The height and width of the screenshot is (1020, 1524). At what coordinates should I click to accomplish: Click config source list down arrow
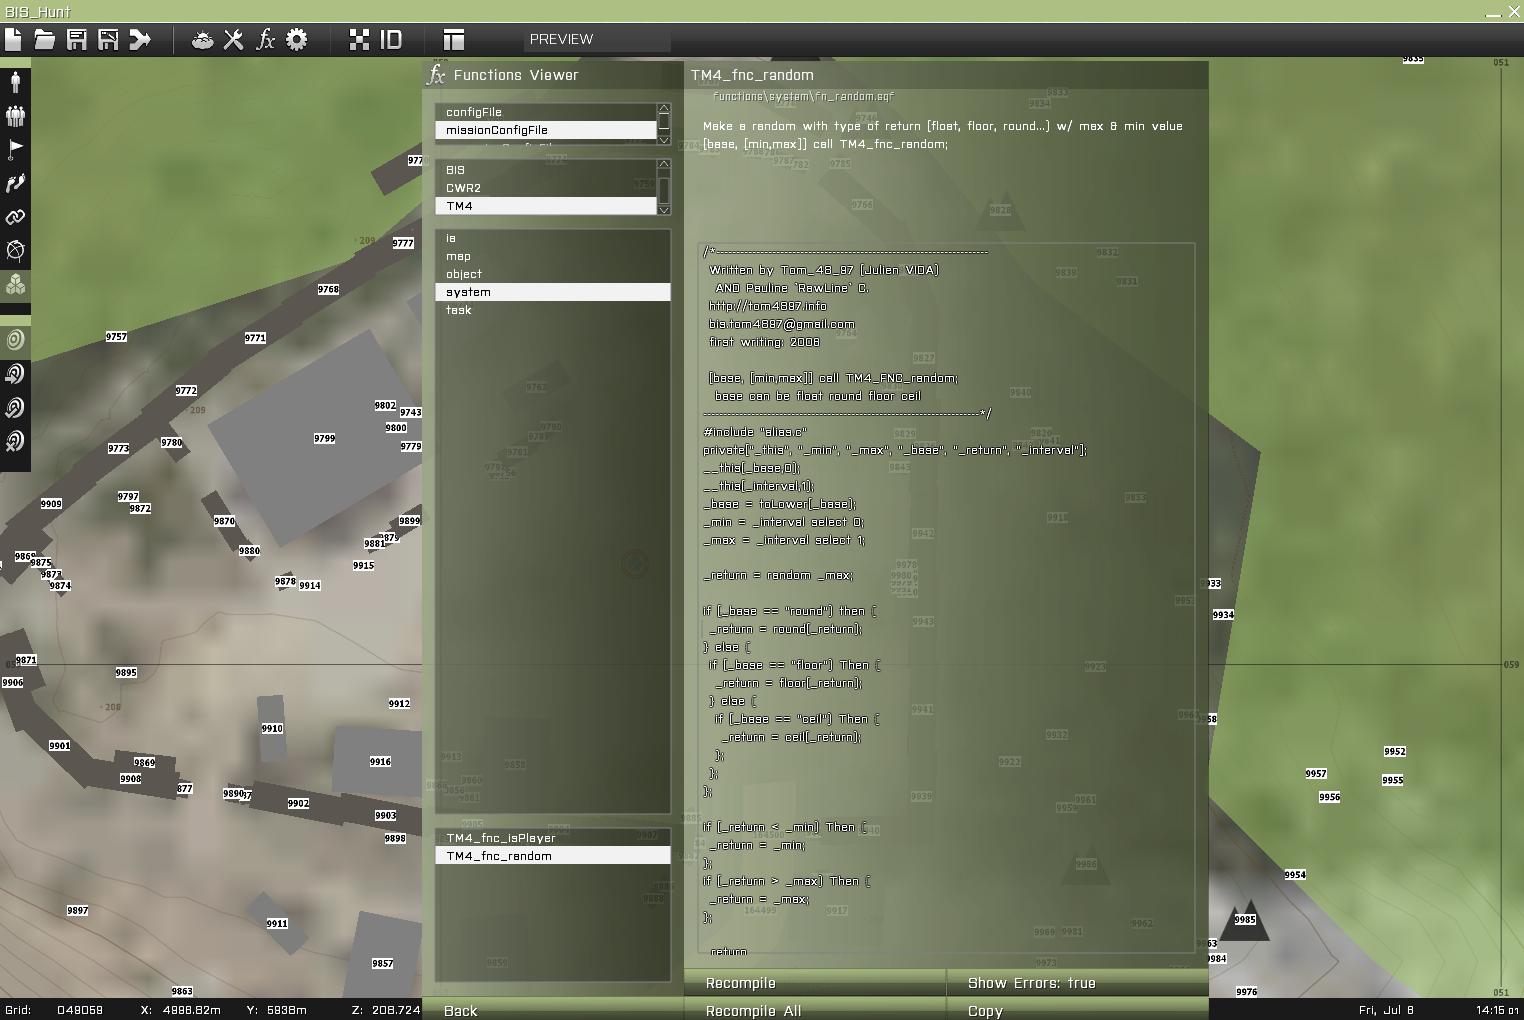pos(664,139)
